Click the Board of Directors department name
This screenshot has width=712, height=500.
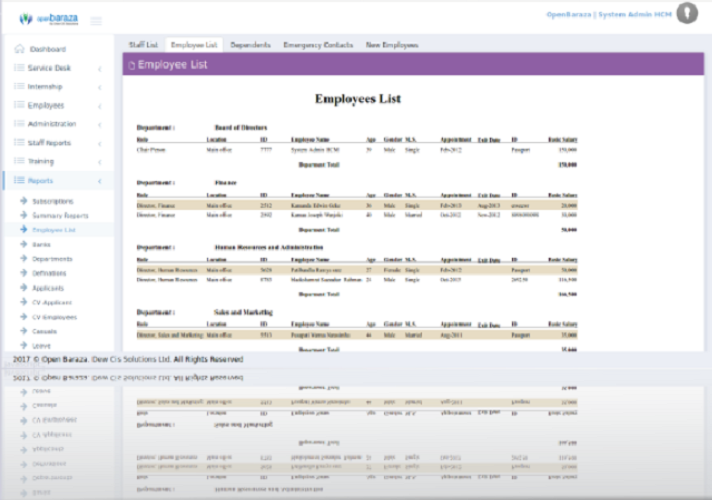point(241,128)
